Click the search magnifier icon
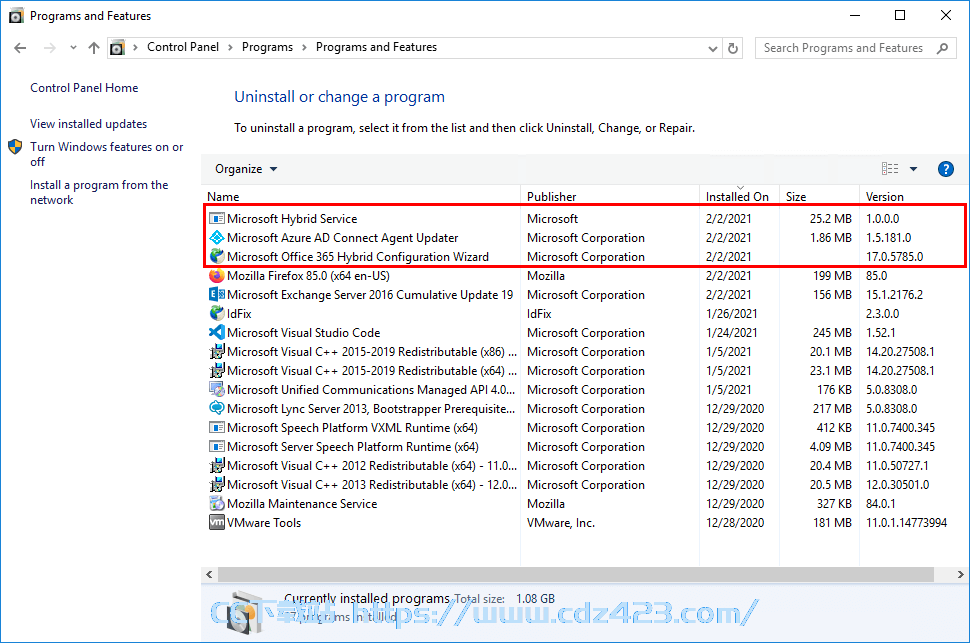Viewport: 970px width, 643px height. pos(942,48)
